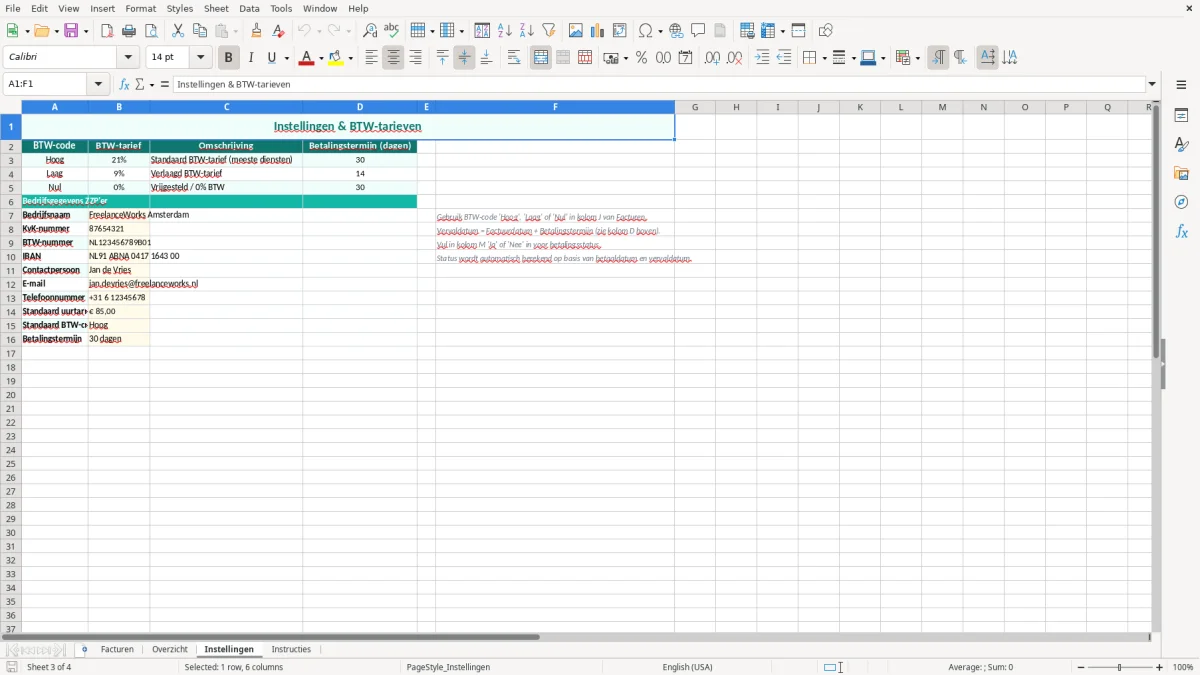The height and width of the screenshot is (675, 1200).
Task: Toggle bold formatting
Action: point(229,58)
